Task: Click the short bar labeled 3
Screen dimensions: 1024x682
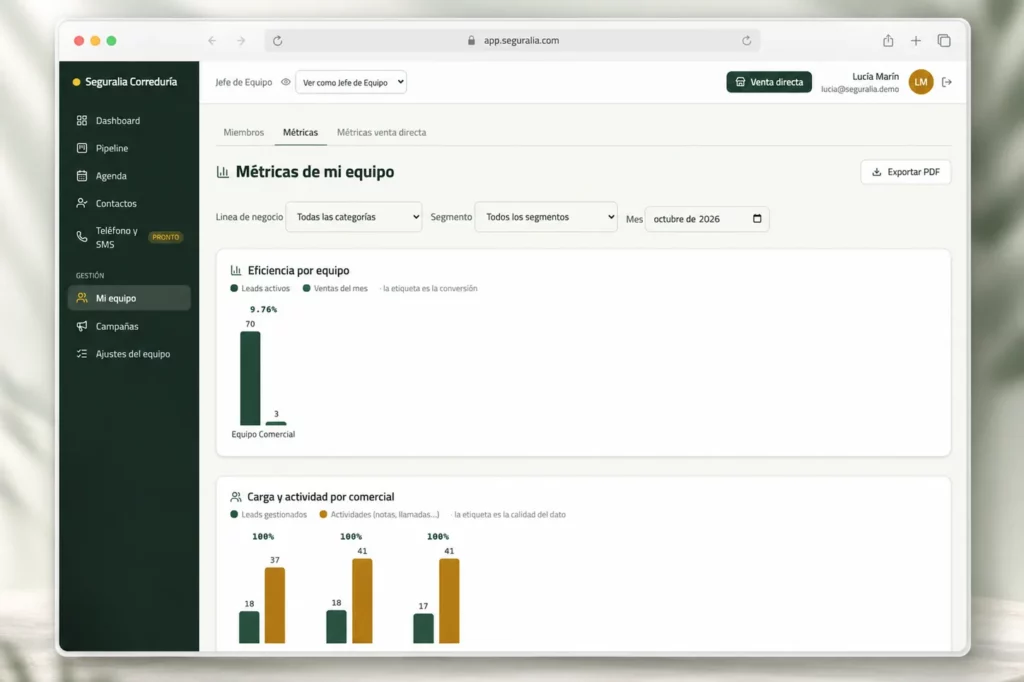Action: pos(276,423)
